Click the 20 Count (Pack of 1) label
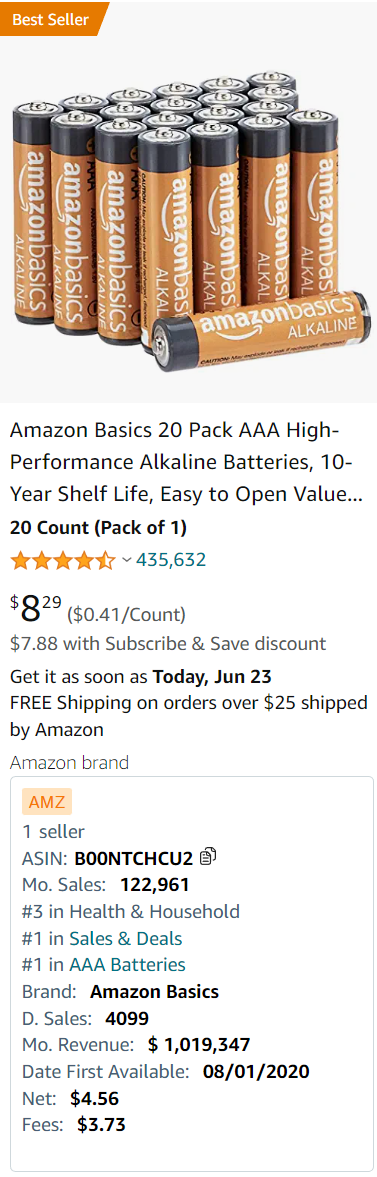 (x=98, y=528)
